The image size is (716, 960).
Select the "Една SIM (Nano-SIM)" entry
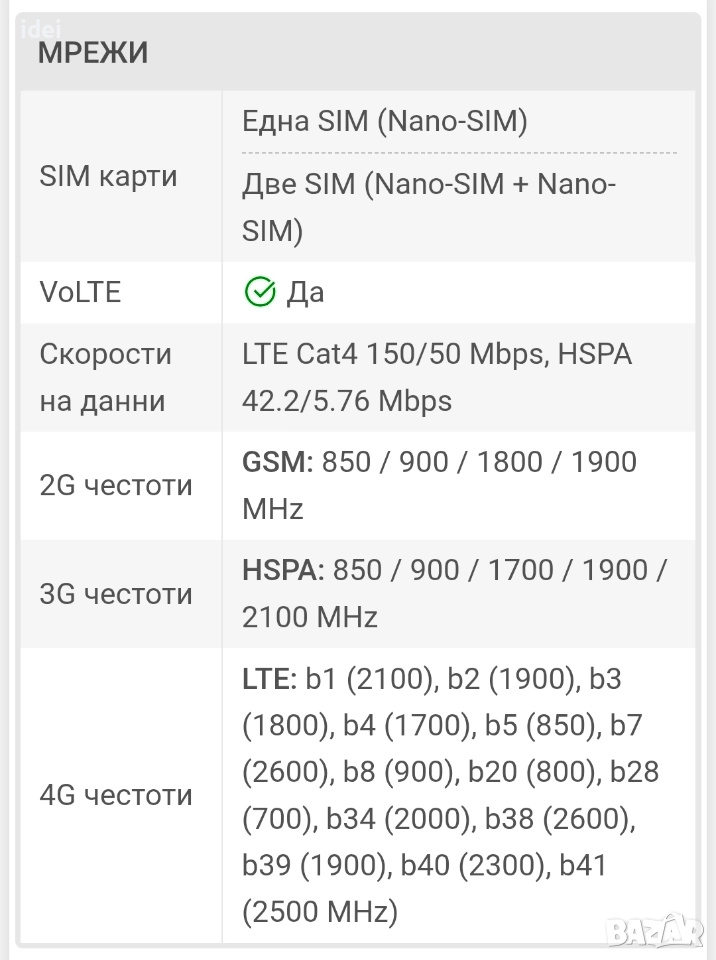384,122
